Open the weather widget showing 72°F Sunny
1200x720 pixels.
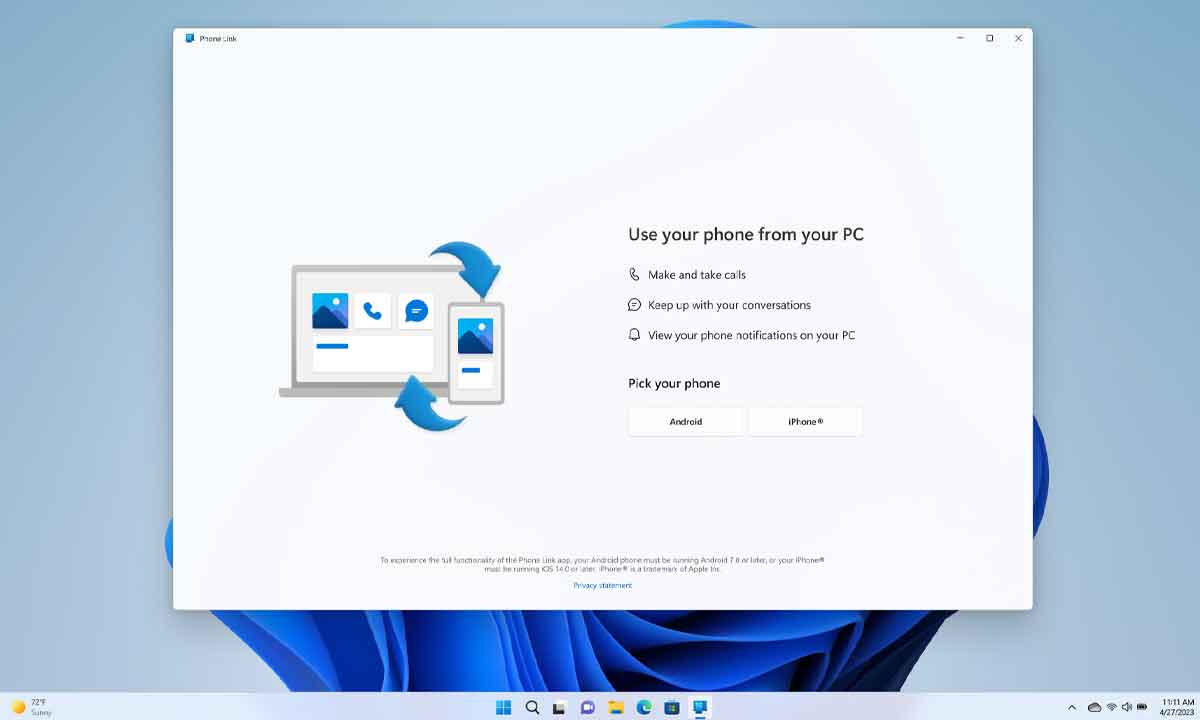pyautogui.click(x=32, y=707)
